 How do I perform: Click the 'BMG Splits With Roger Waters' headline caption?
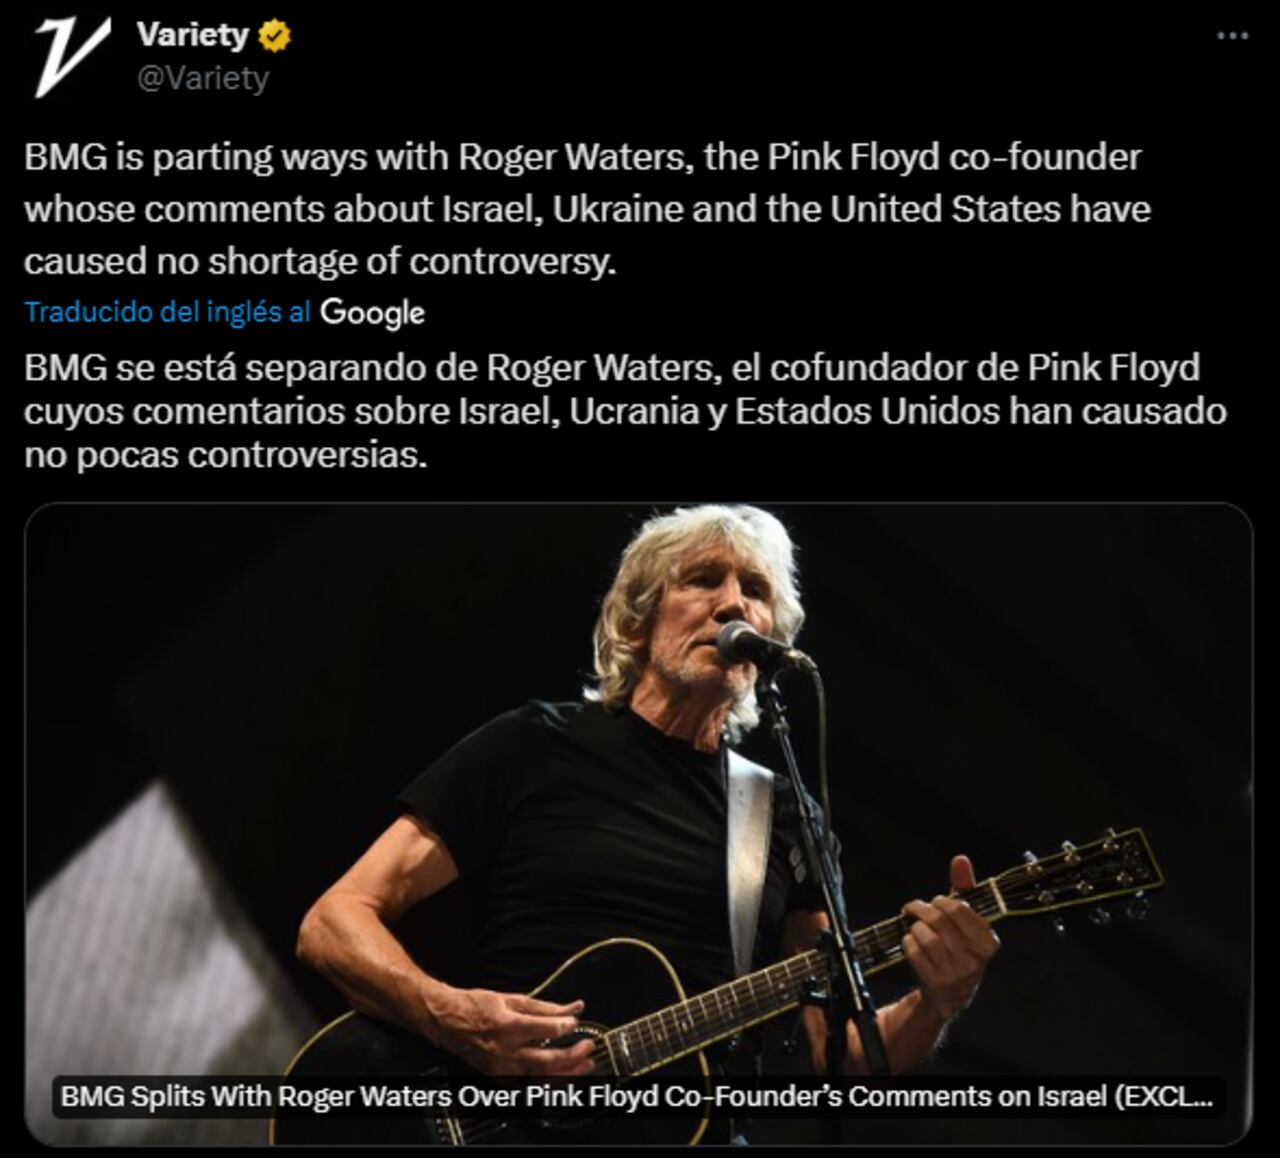pos(636,1097)
